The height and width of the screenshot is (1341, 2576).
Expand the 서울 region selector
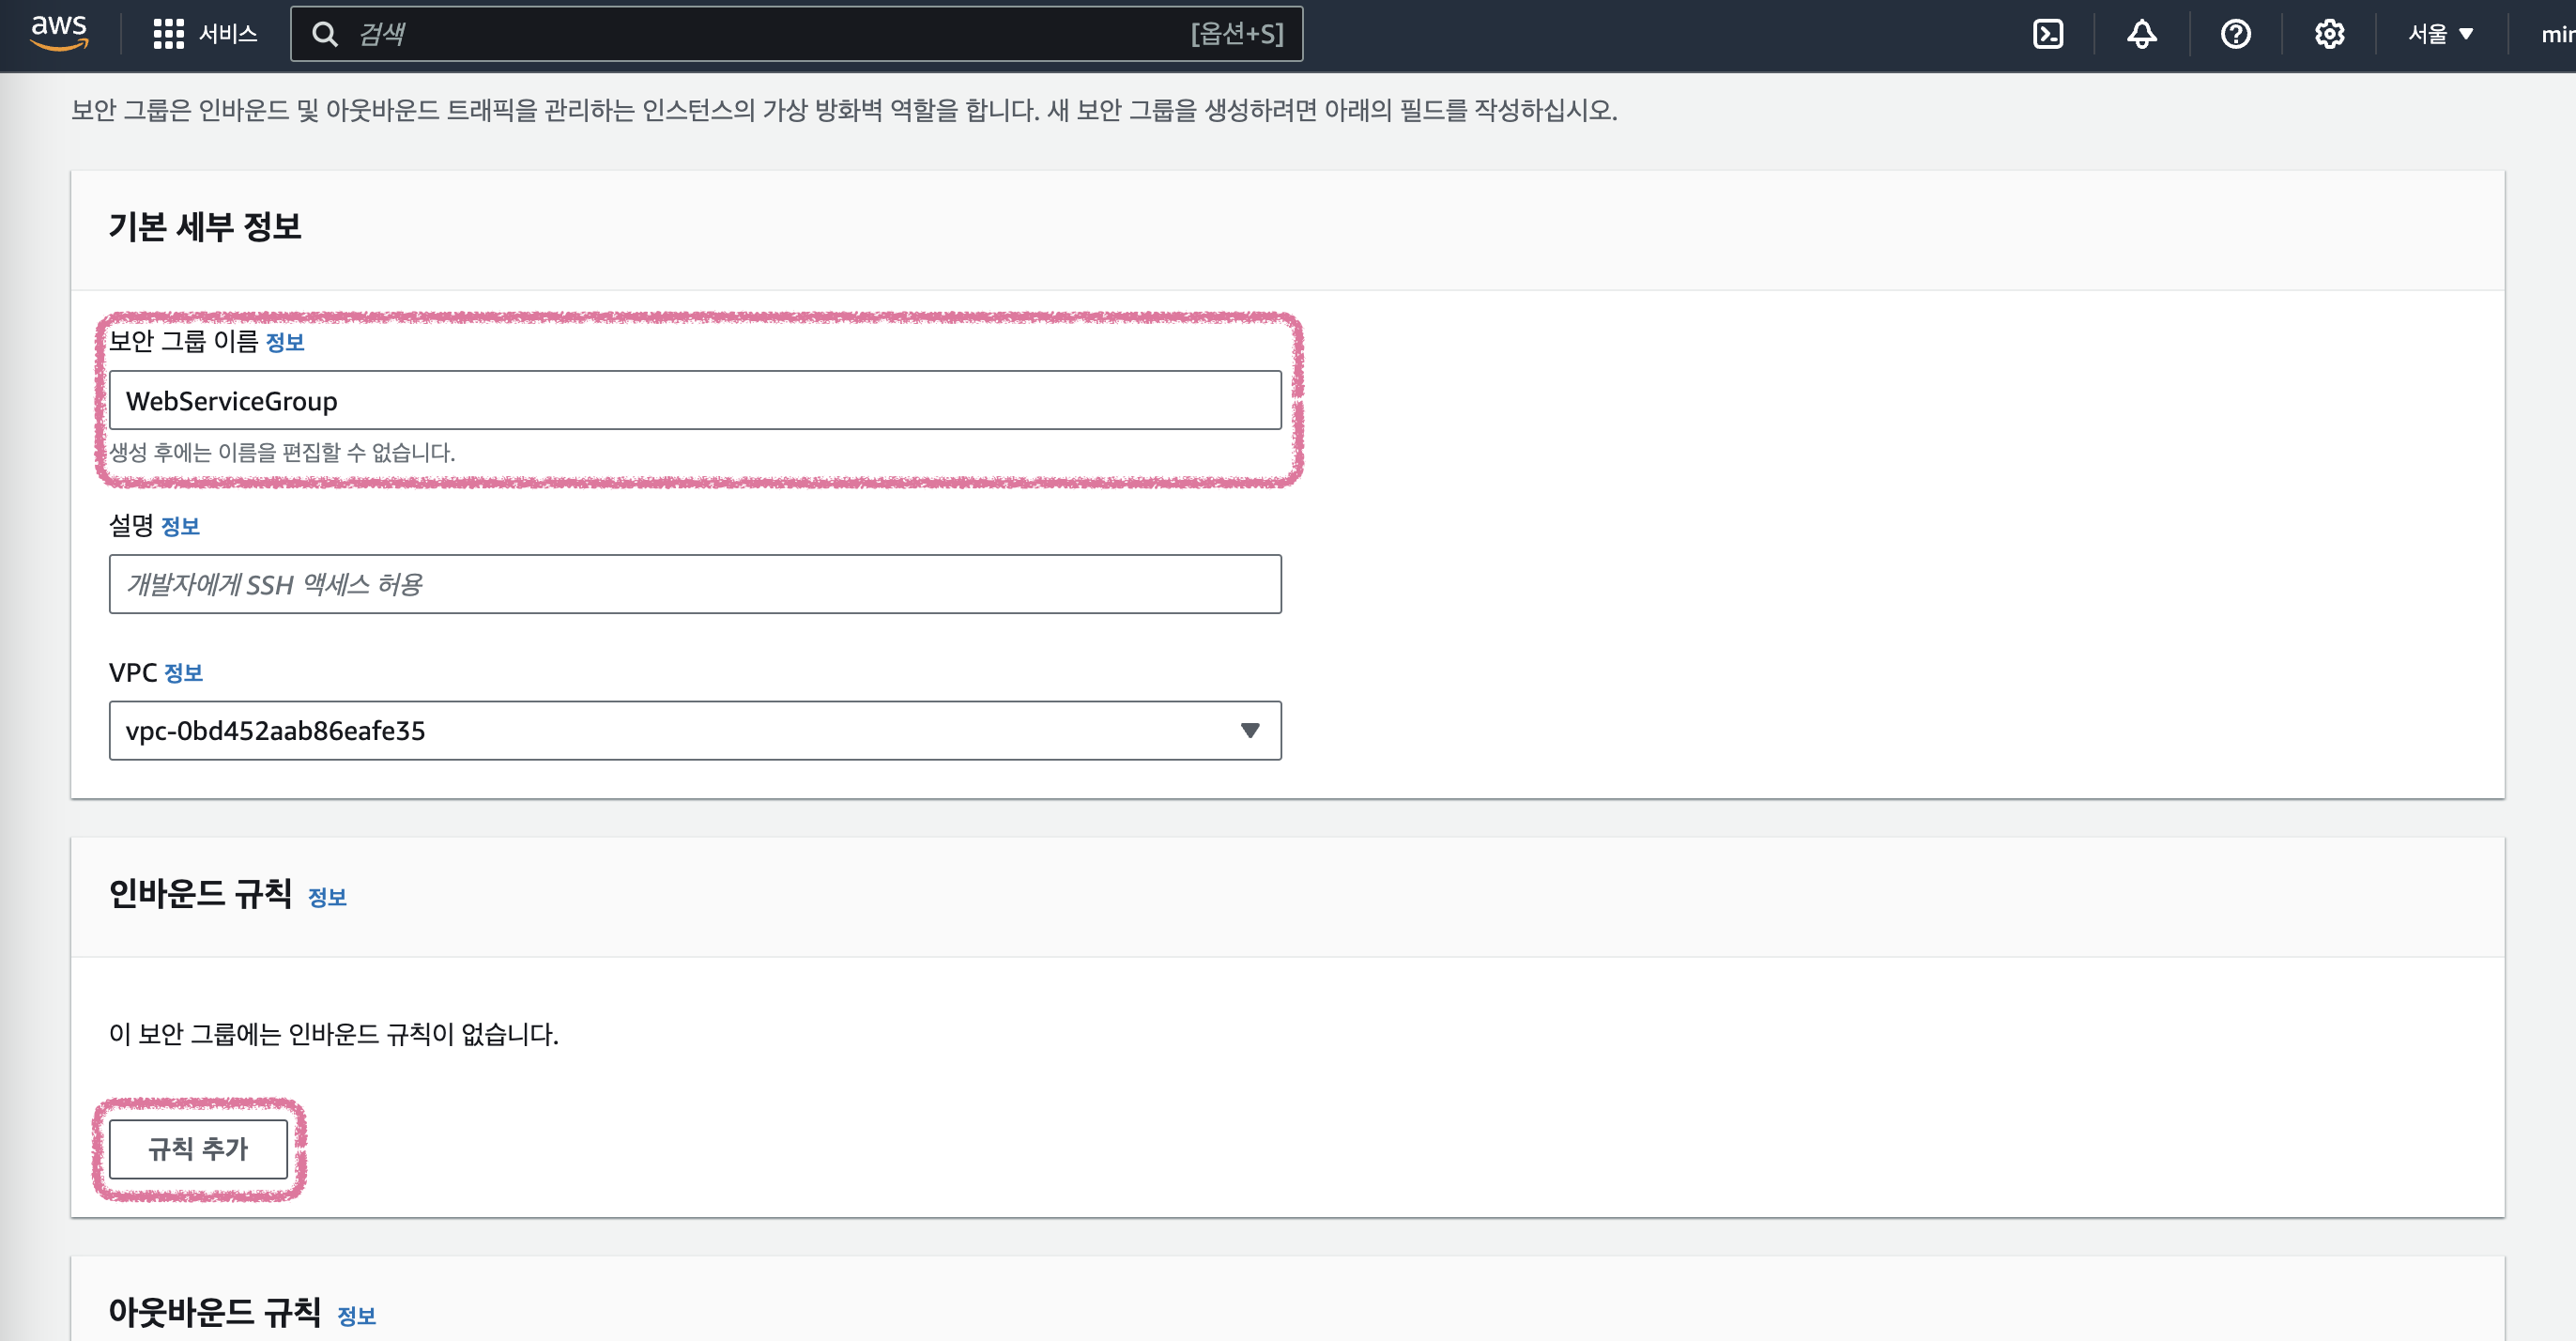tap(2440, 34)
